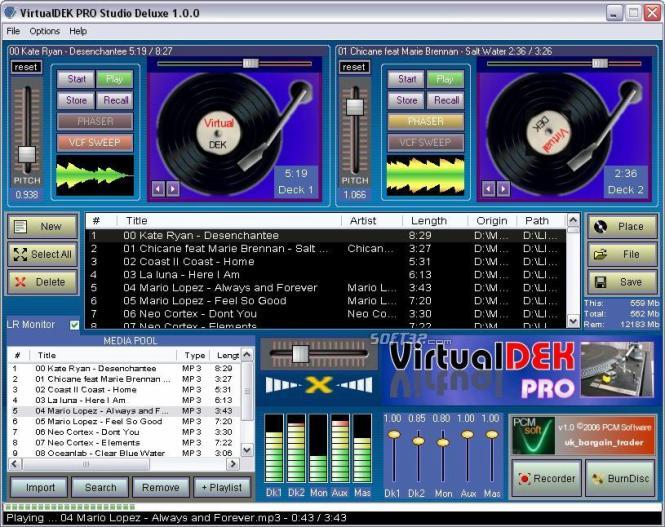
Task: Open BurnDisc tool
Action: click(x=621, y=478)
